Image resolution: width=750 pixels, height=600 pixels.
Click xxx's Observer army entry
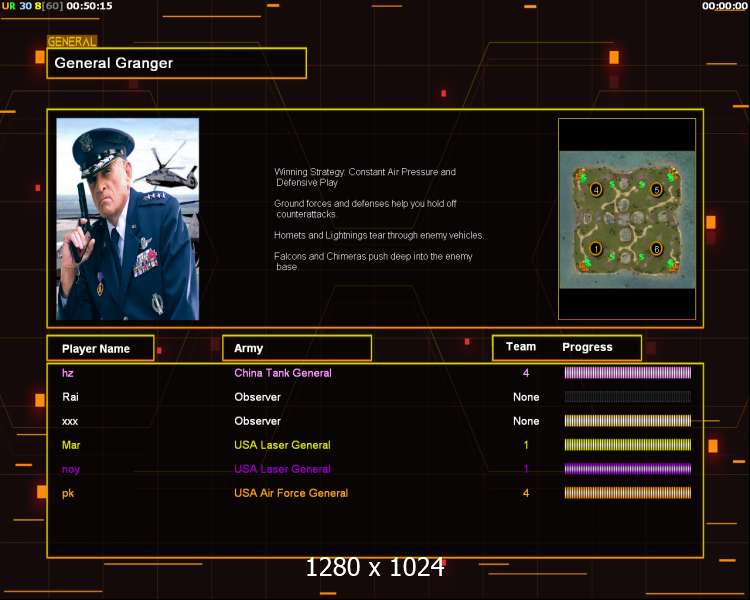tap(257, 421)
